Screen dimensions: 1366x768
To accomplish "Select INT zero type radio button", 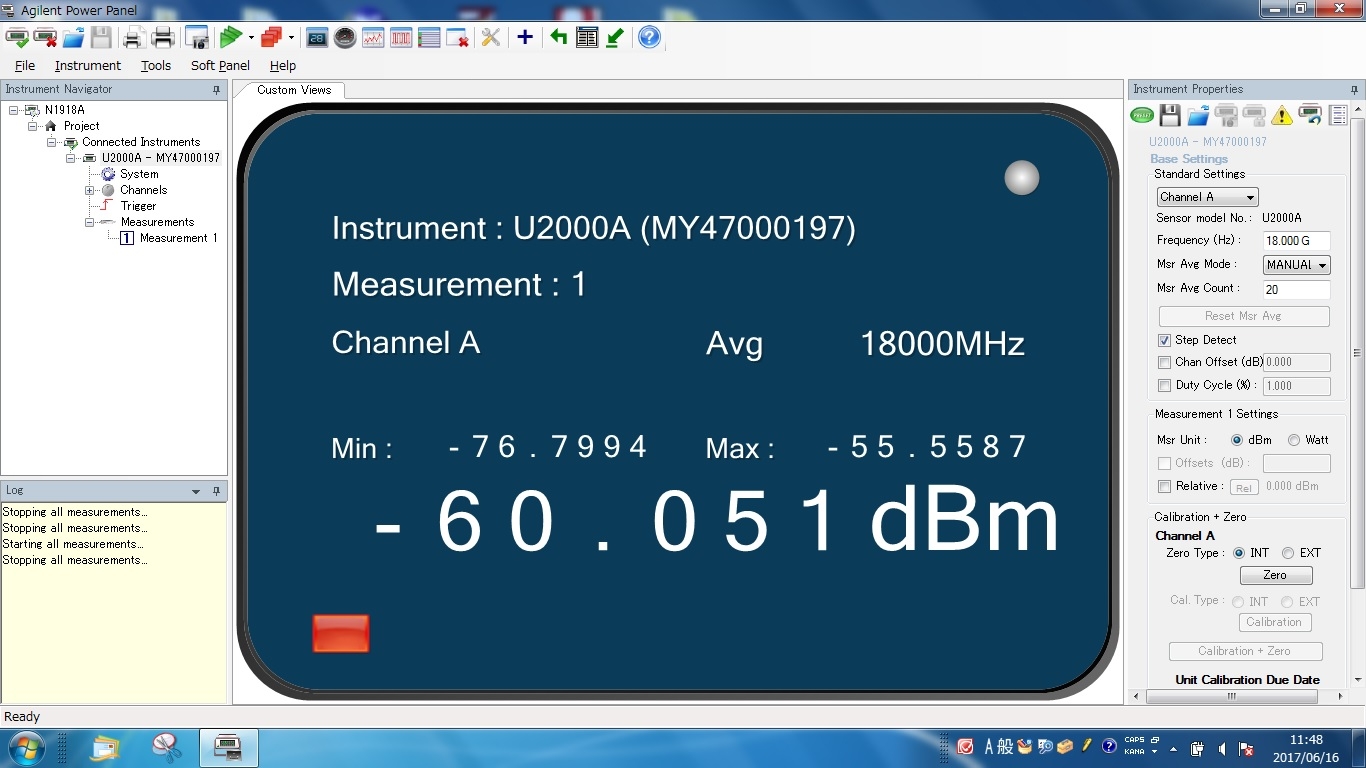I will coord(1239,553).
